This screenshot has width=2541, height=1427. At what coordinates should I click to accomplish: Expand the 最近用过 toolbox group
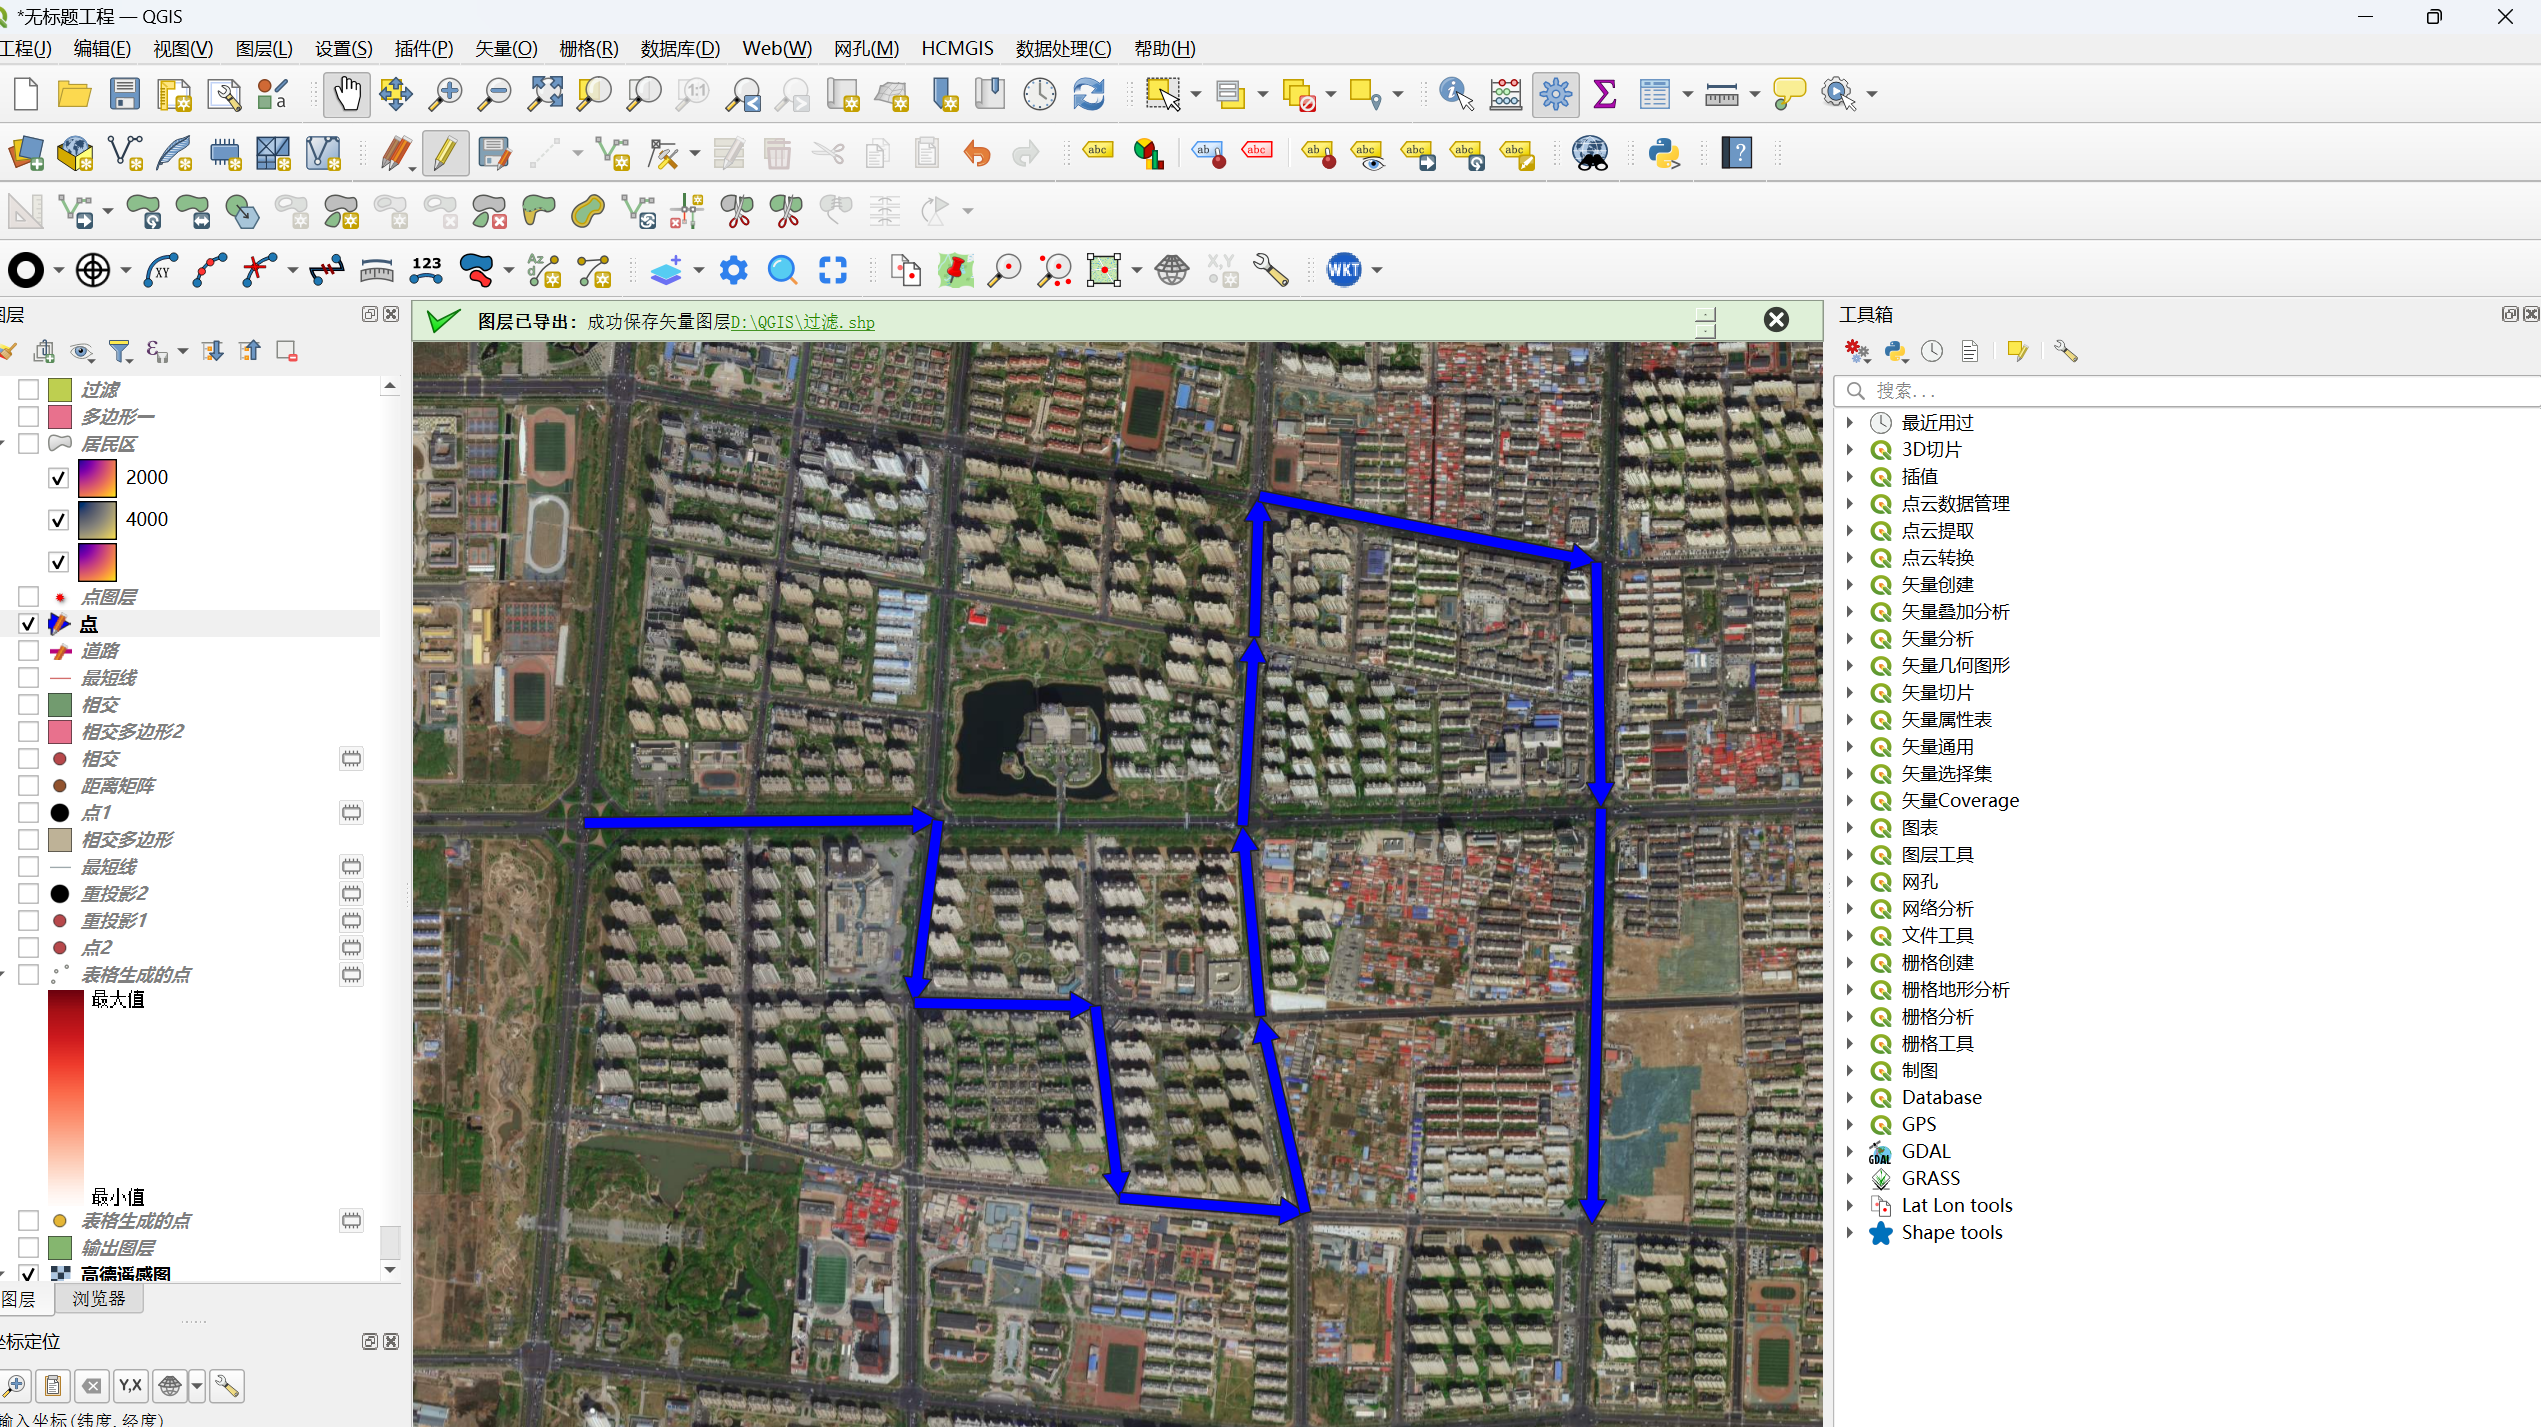(1850, 422)
